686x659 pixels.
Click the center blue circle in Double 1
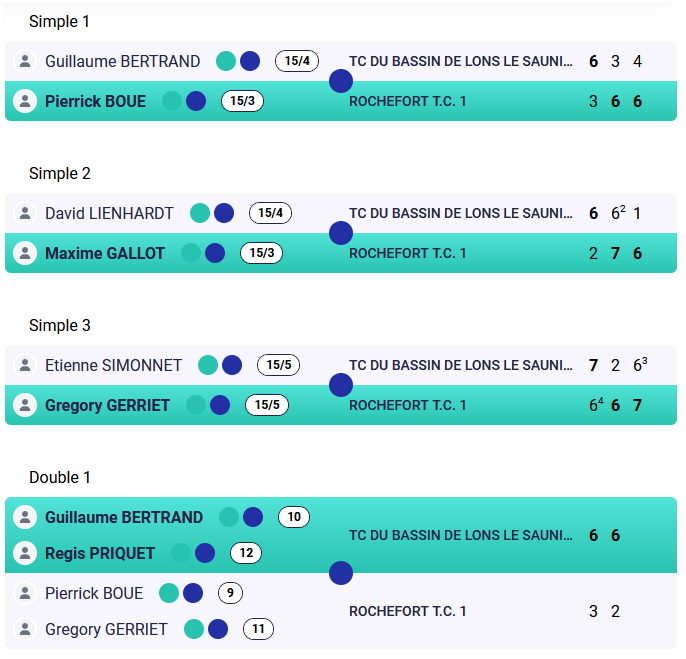341,573
